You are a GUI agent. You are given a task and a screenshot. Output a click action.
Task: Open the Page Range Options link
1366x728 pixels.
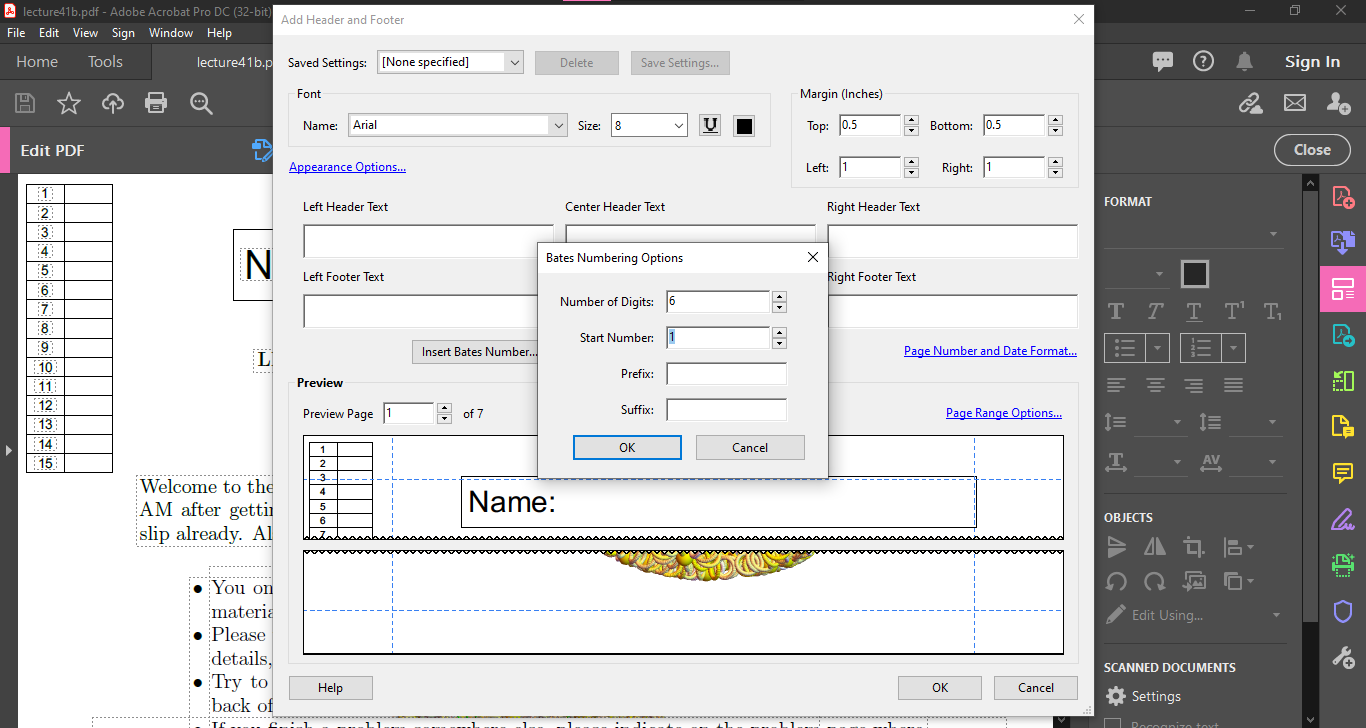click(1004, 413)
